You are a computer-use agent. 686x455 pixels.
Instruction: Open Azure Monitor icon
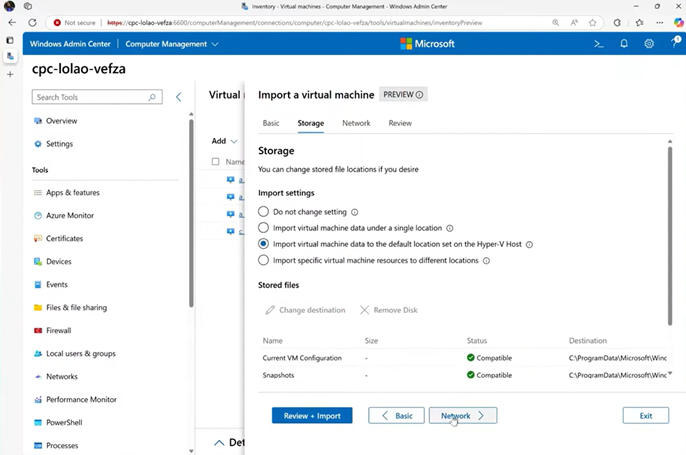pyautogui.click(x=38, y=215)
